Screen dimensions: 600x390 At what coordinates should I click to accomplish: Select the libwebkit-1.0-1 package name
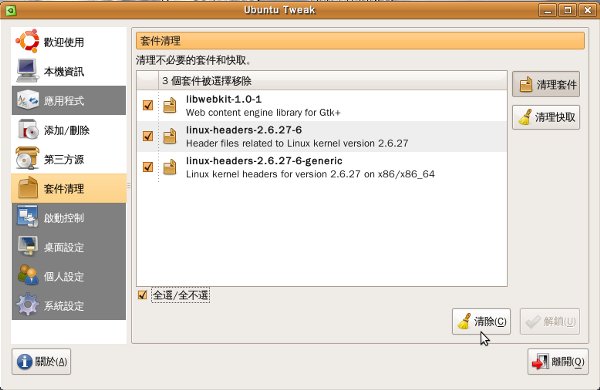tap(223, 99)
